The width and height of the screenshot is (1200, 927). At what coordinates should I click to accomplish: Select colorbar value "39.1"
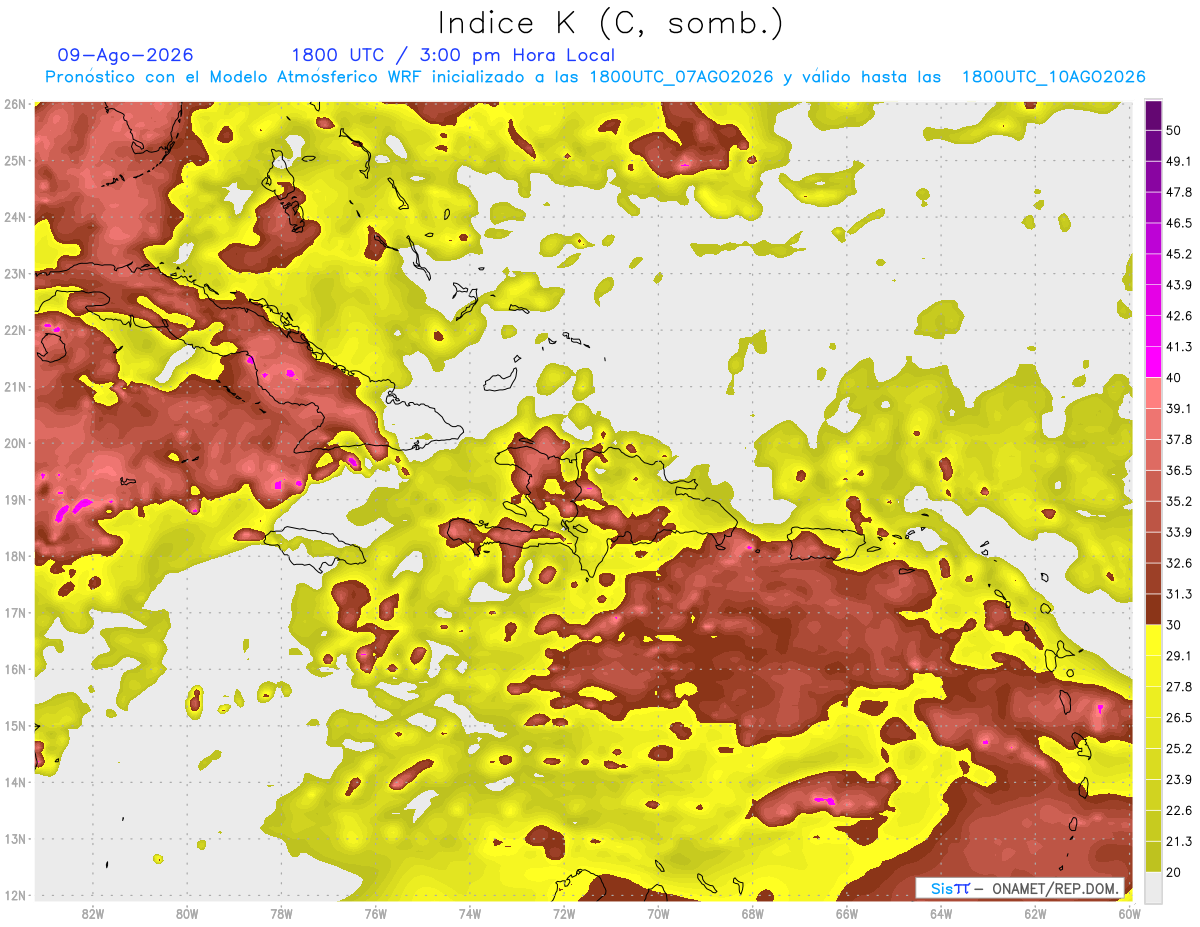[x=1179, y=408]
